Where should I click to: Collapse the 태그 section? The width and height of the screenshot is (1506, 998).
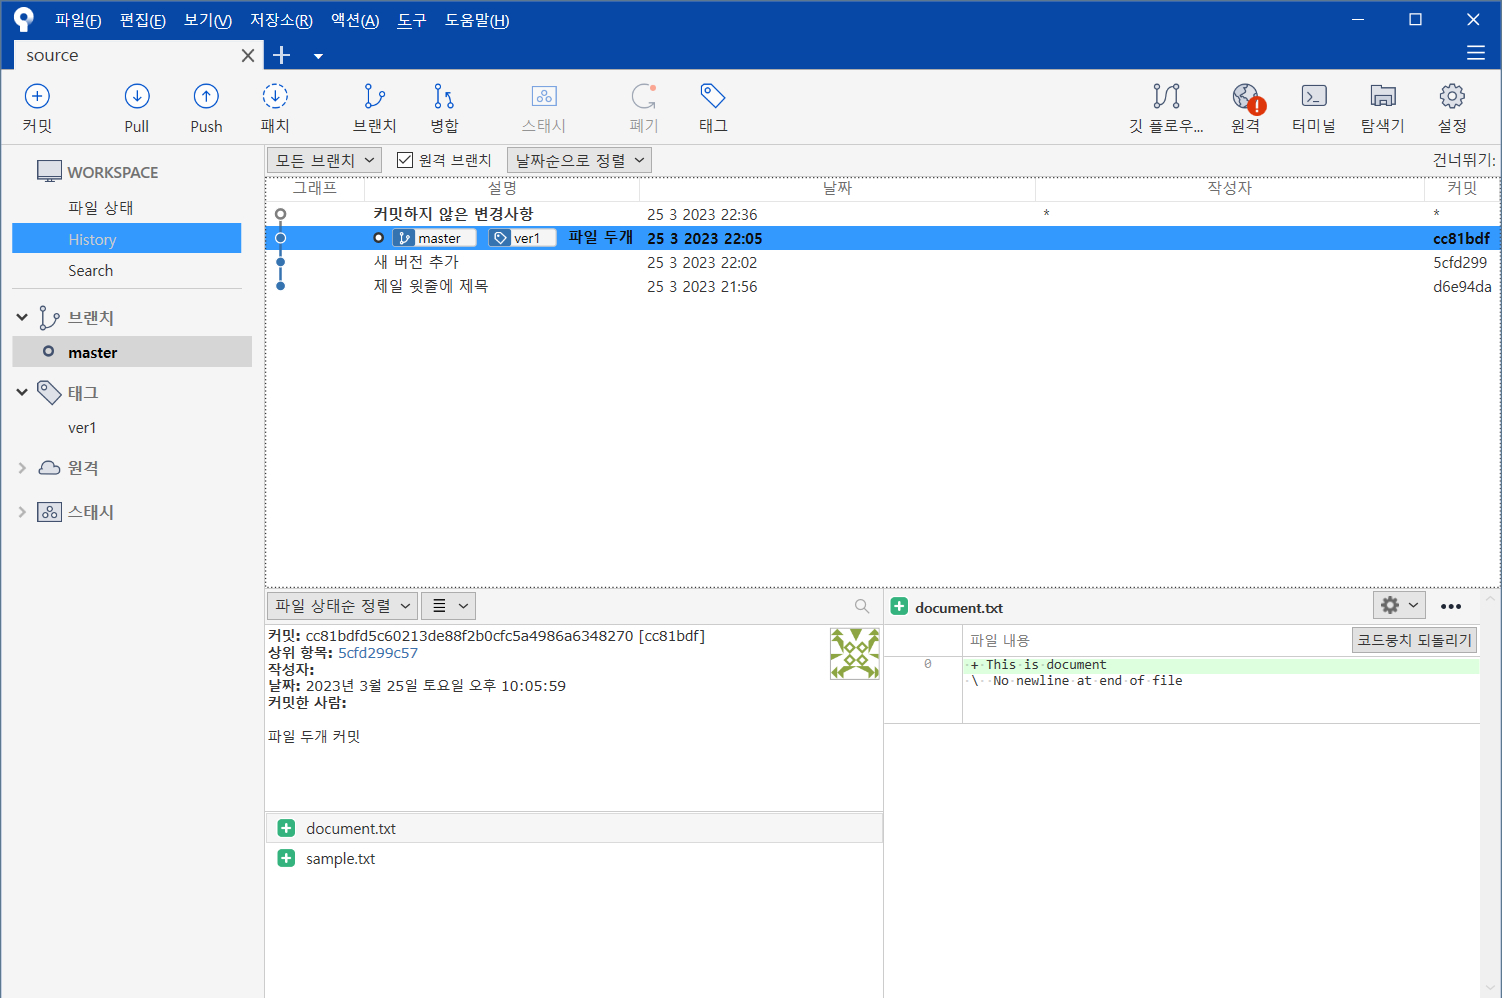(x=22, y=392)
